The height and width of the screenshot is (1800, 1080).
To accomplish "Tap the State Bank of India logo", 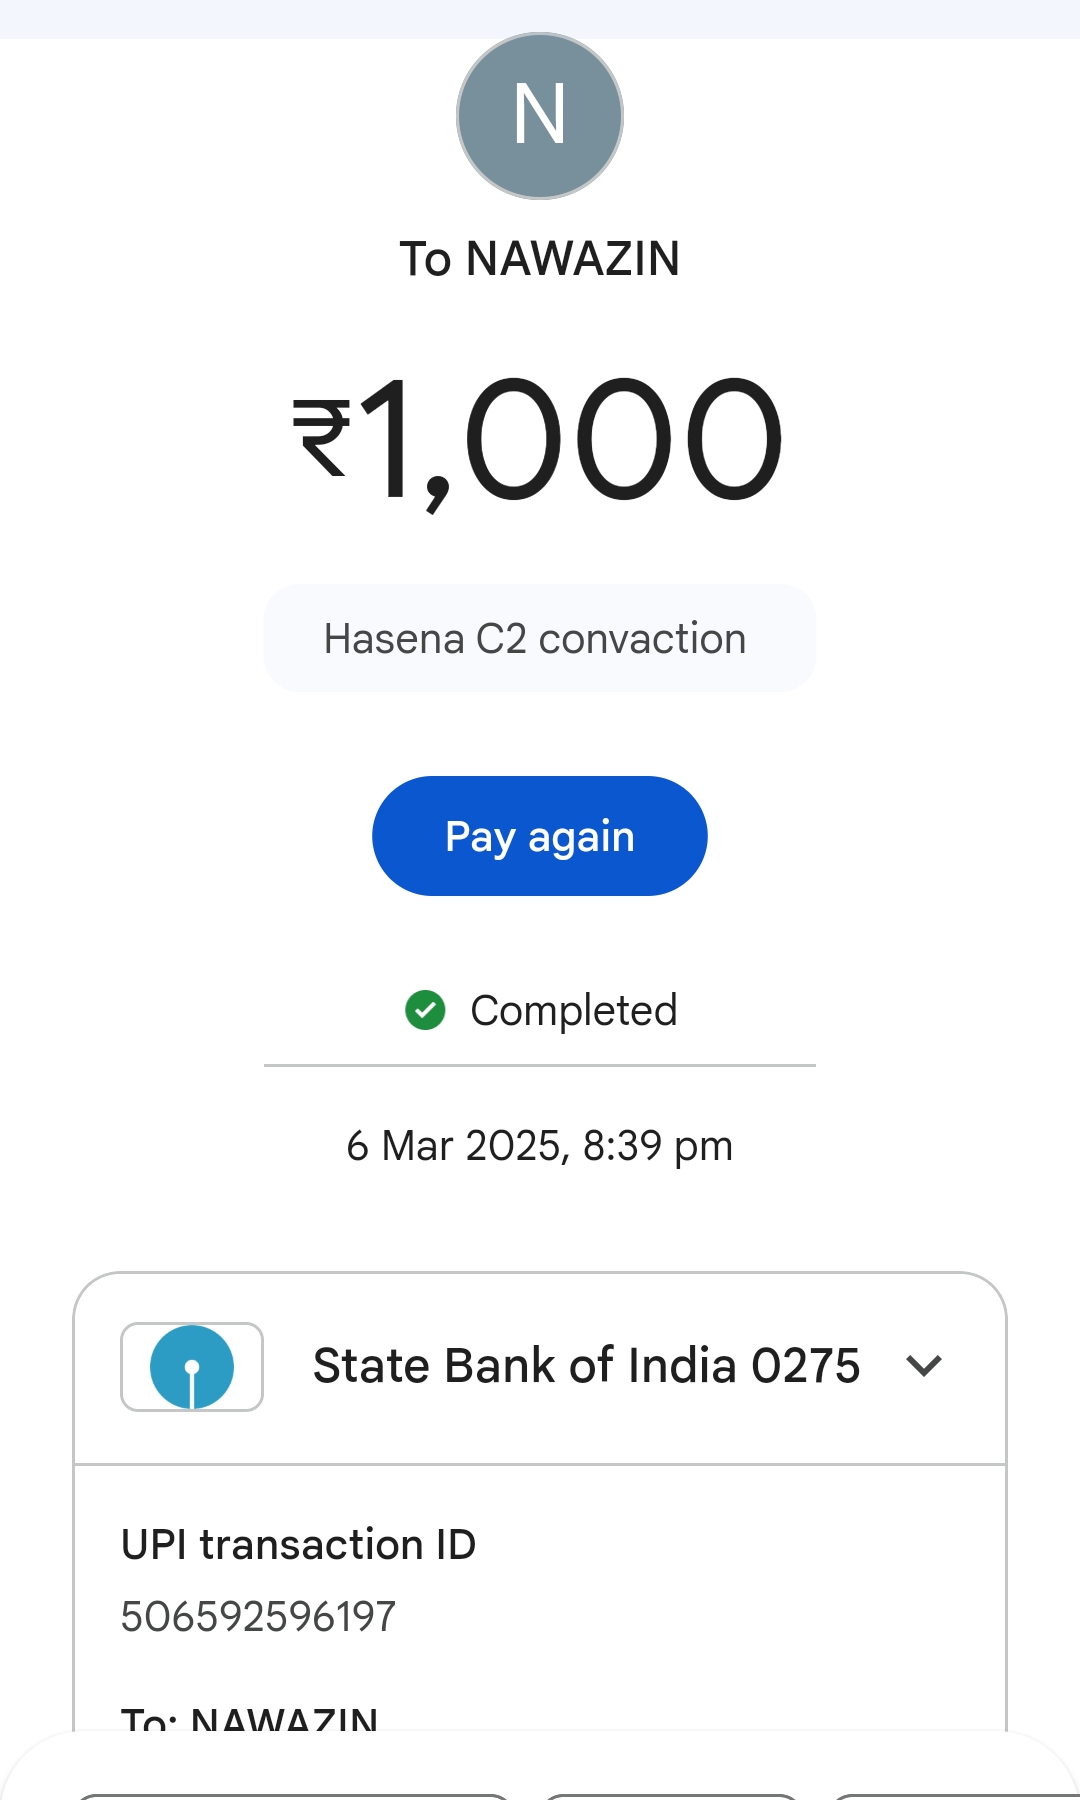I will [192, 1366].
